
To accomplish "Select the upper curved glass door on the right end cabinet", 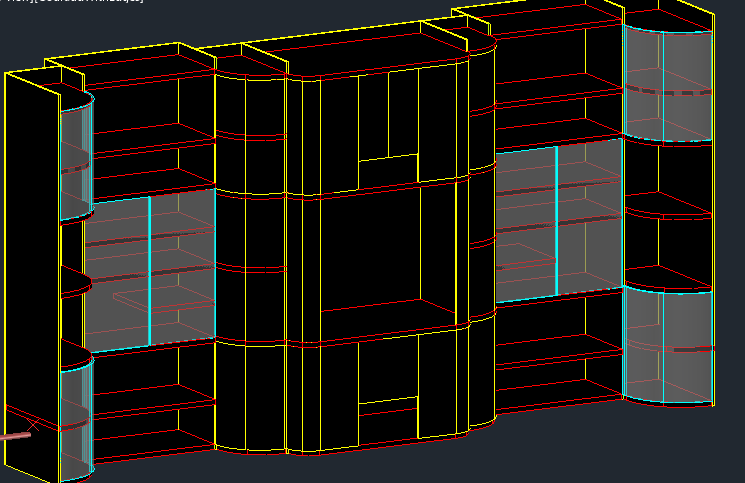I will pos(668,84).
